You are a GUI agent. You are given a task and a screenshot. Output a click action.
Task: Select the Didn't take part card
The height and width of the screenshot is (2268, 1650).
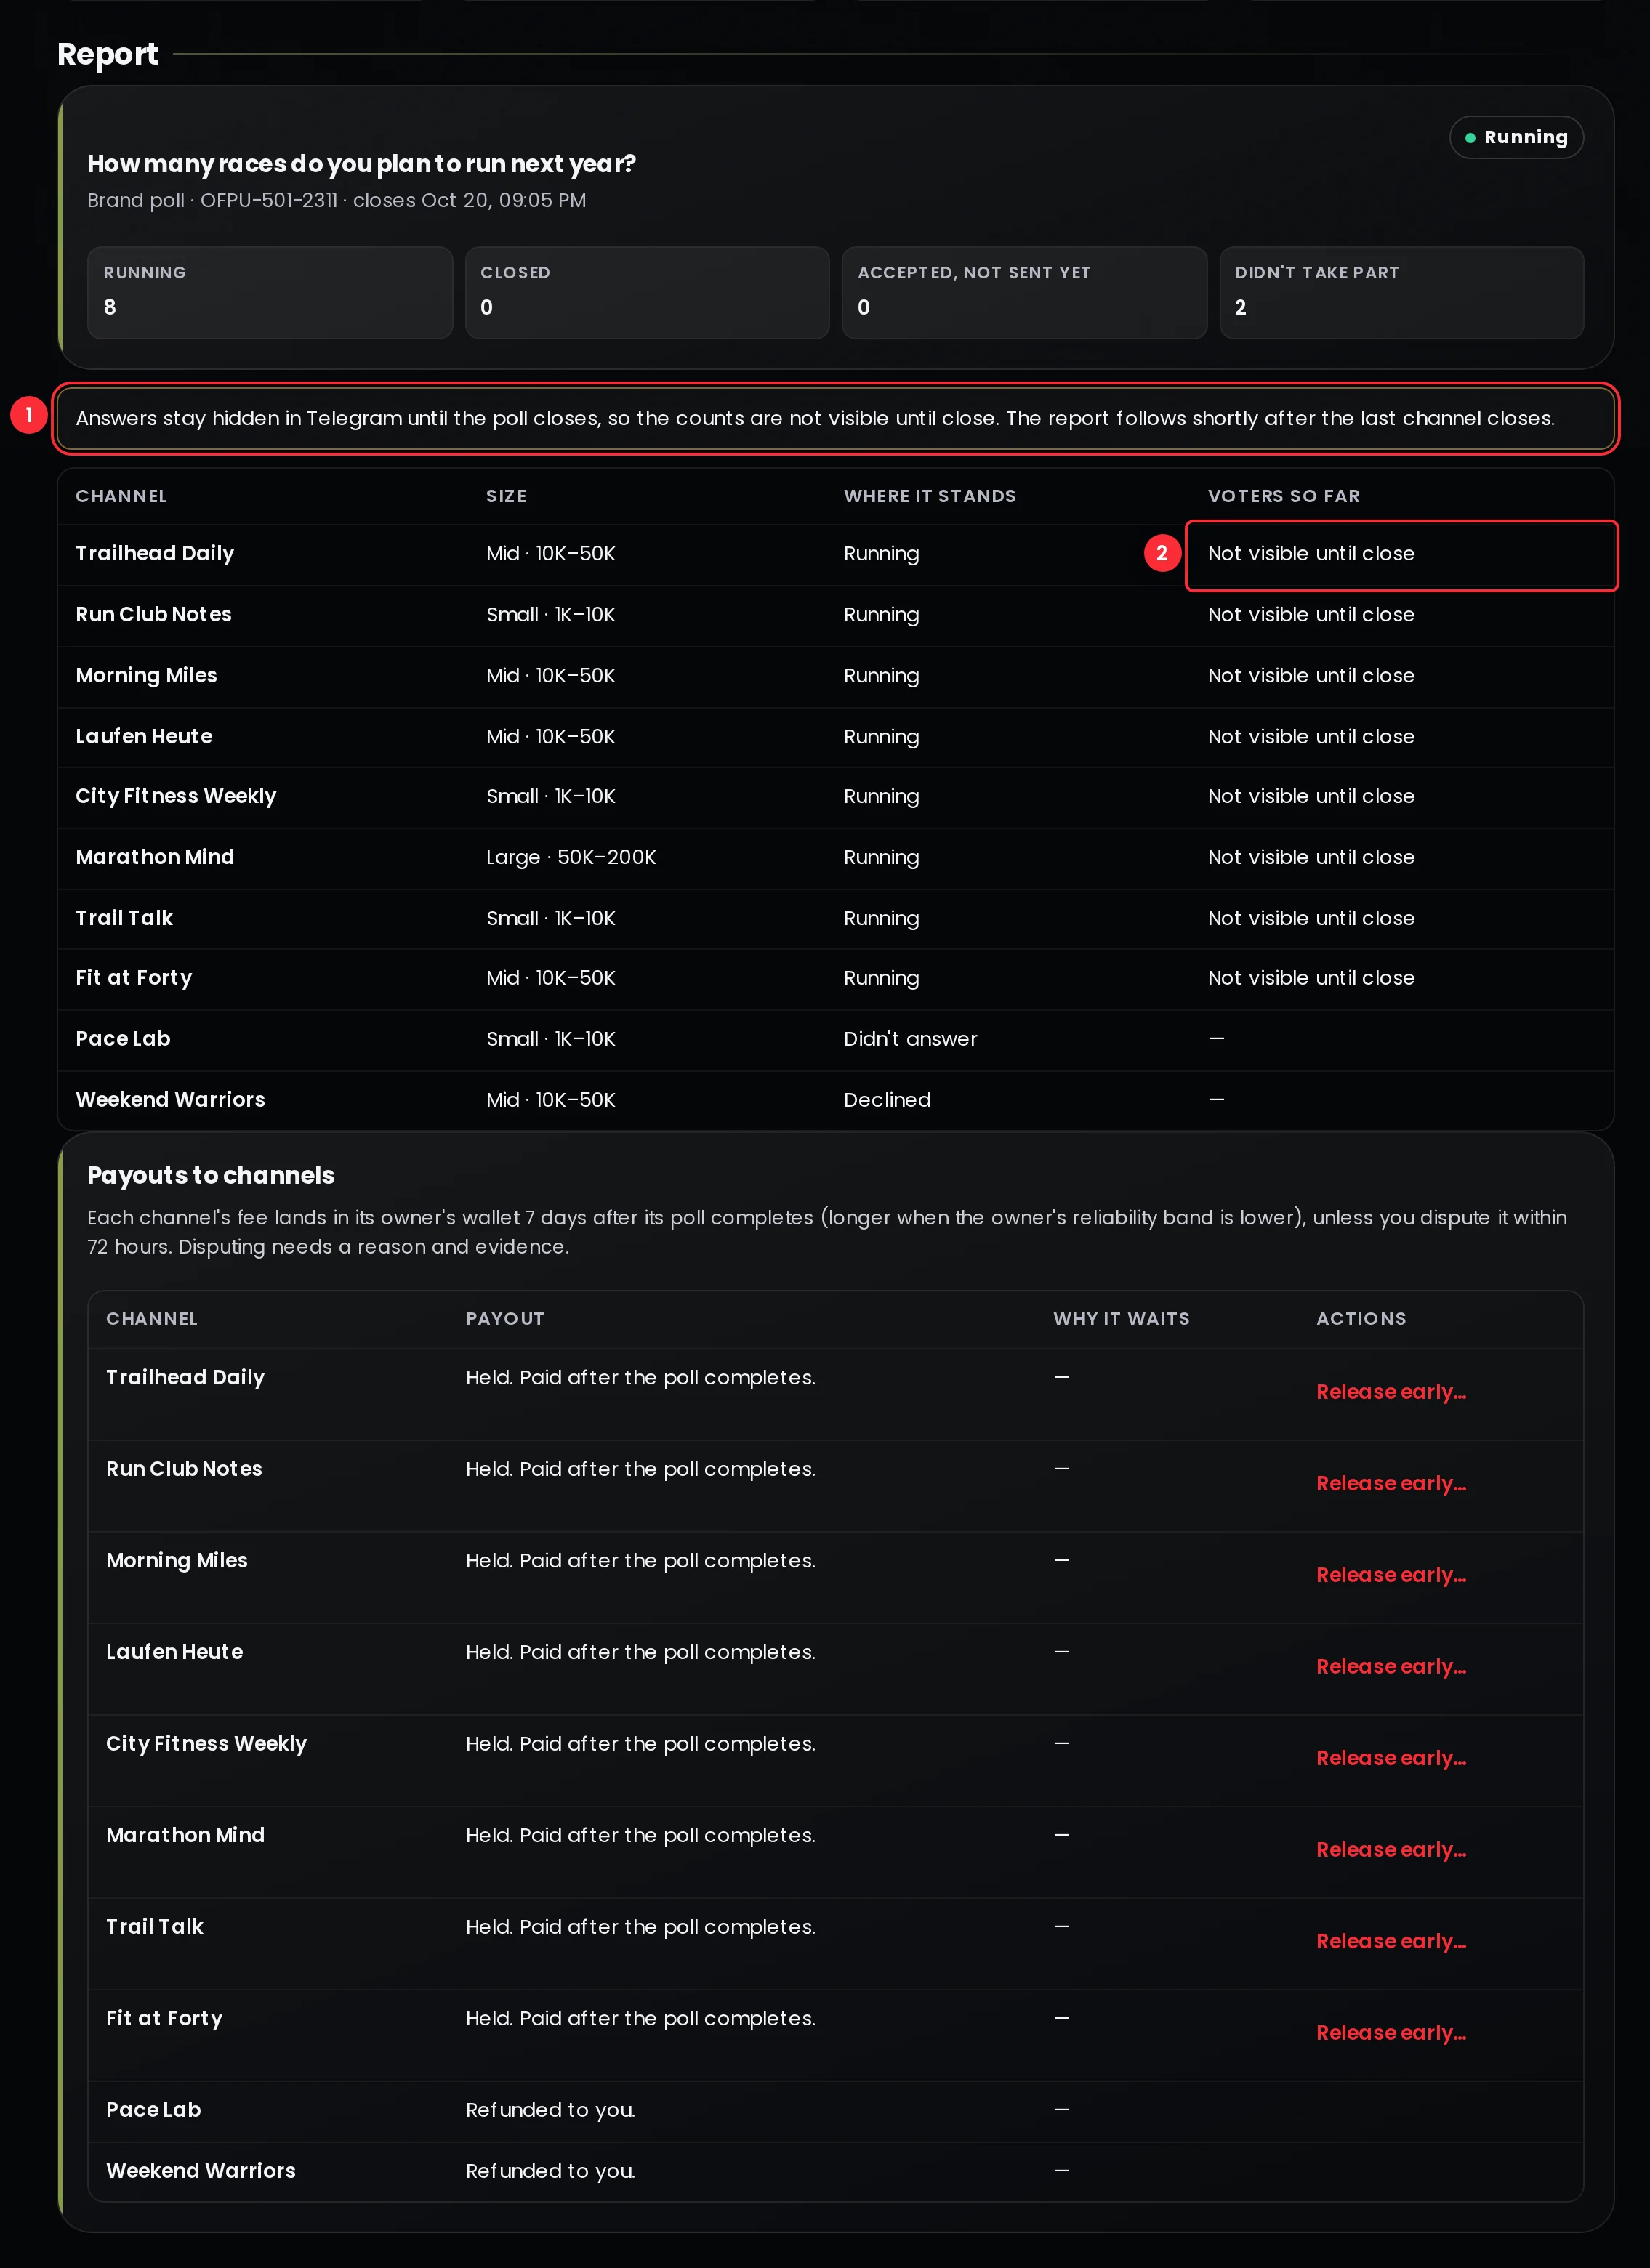tap(1401, 292)
